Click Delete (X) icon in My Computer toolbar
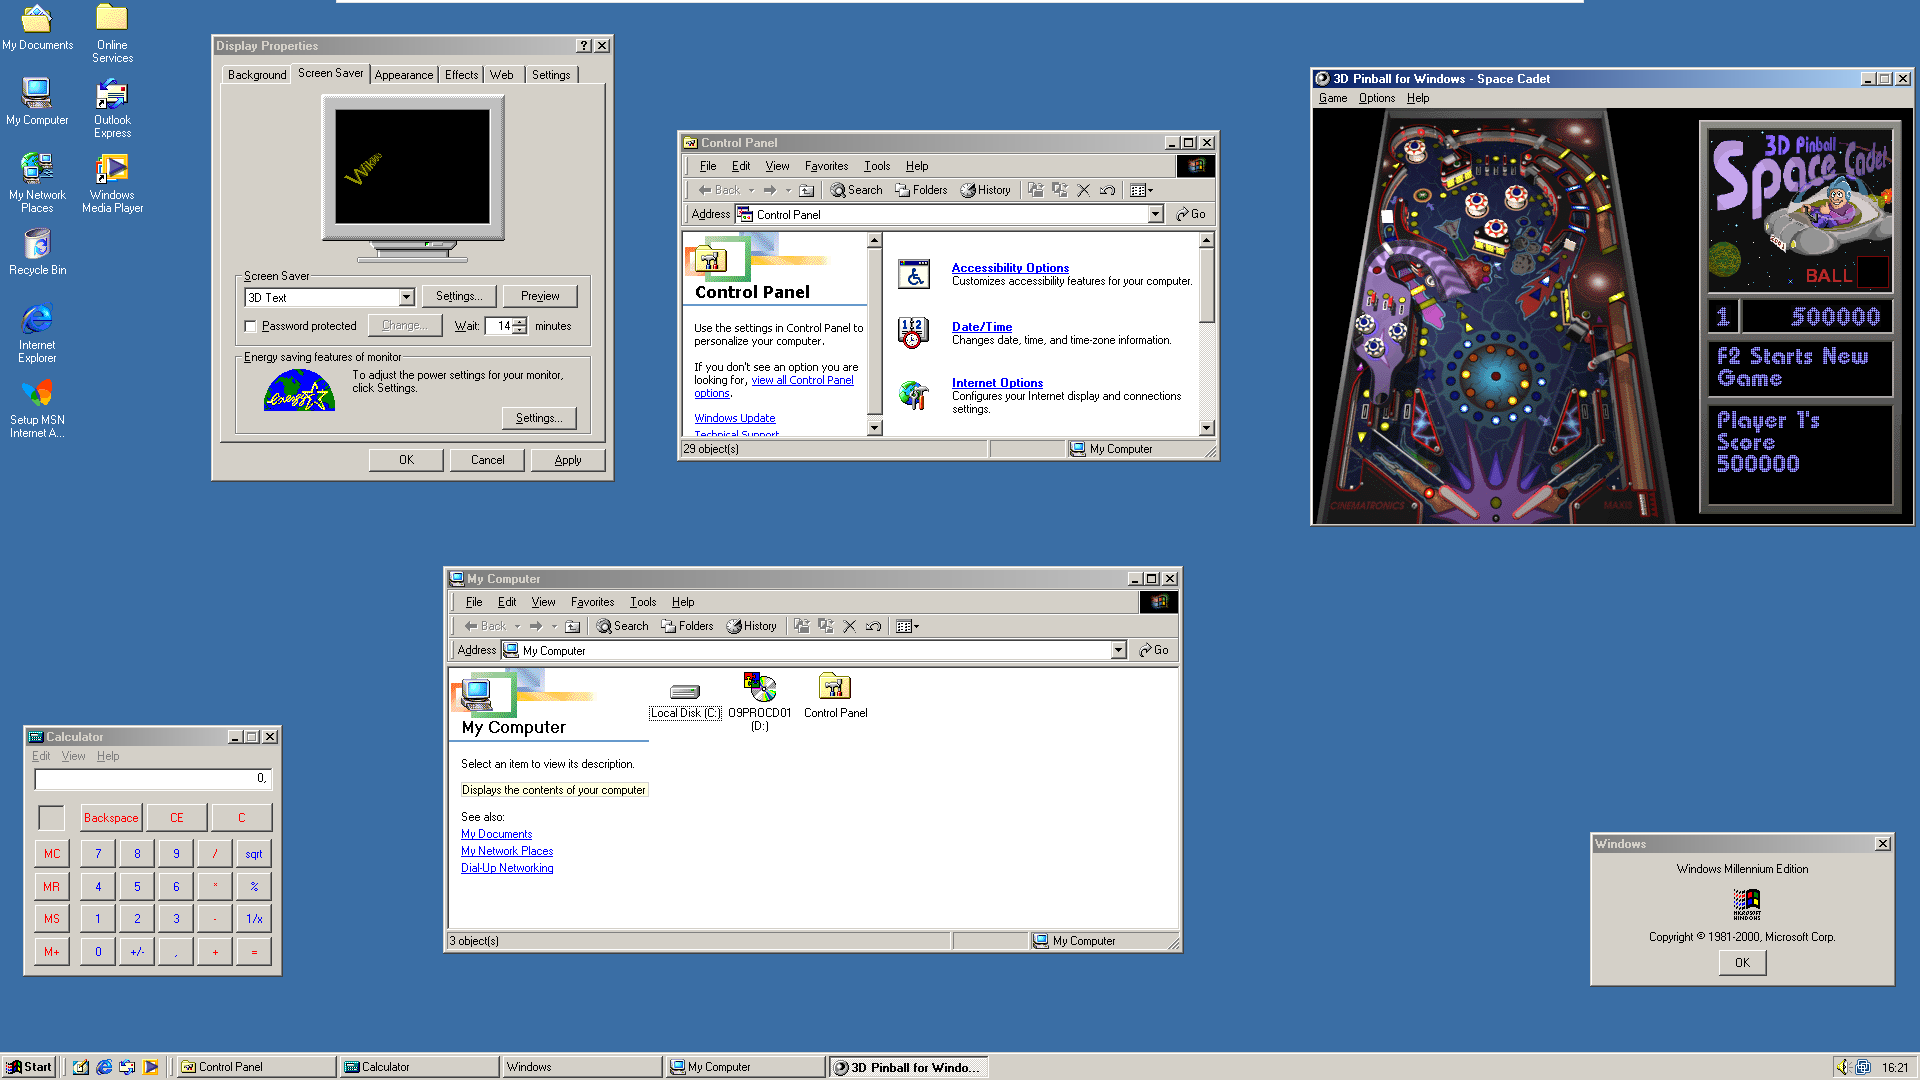This screenshot has height=1080, width=1920. (x=849, y=626)
